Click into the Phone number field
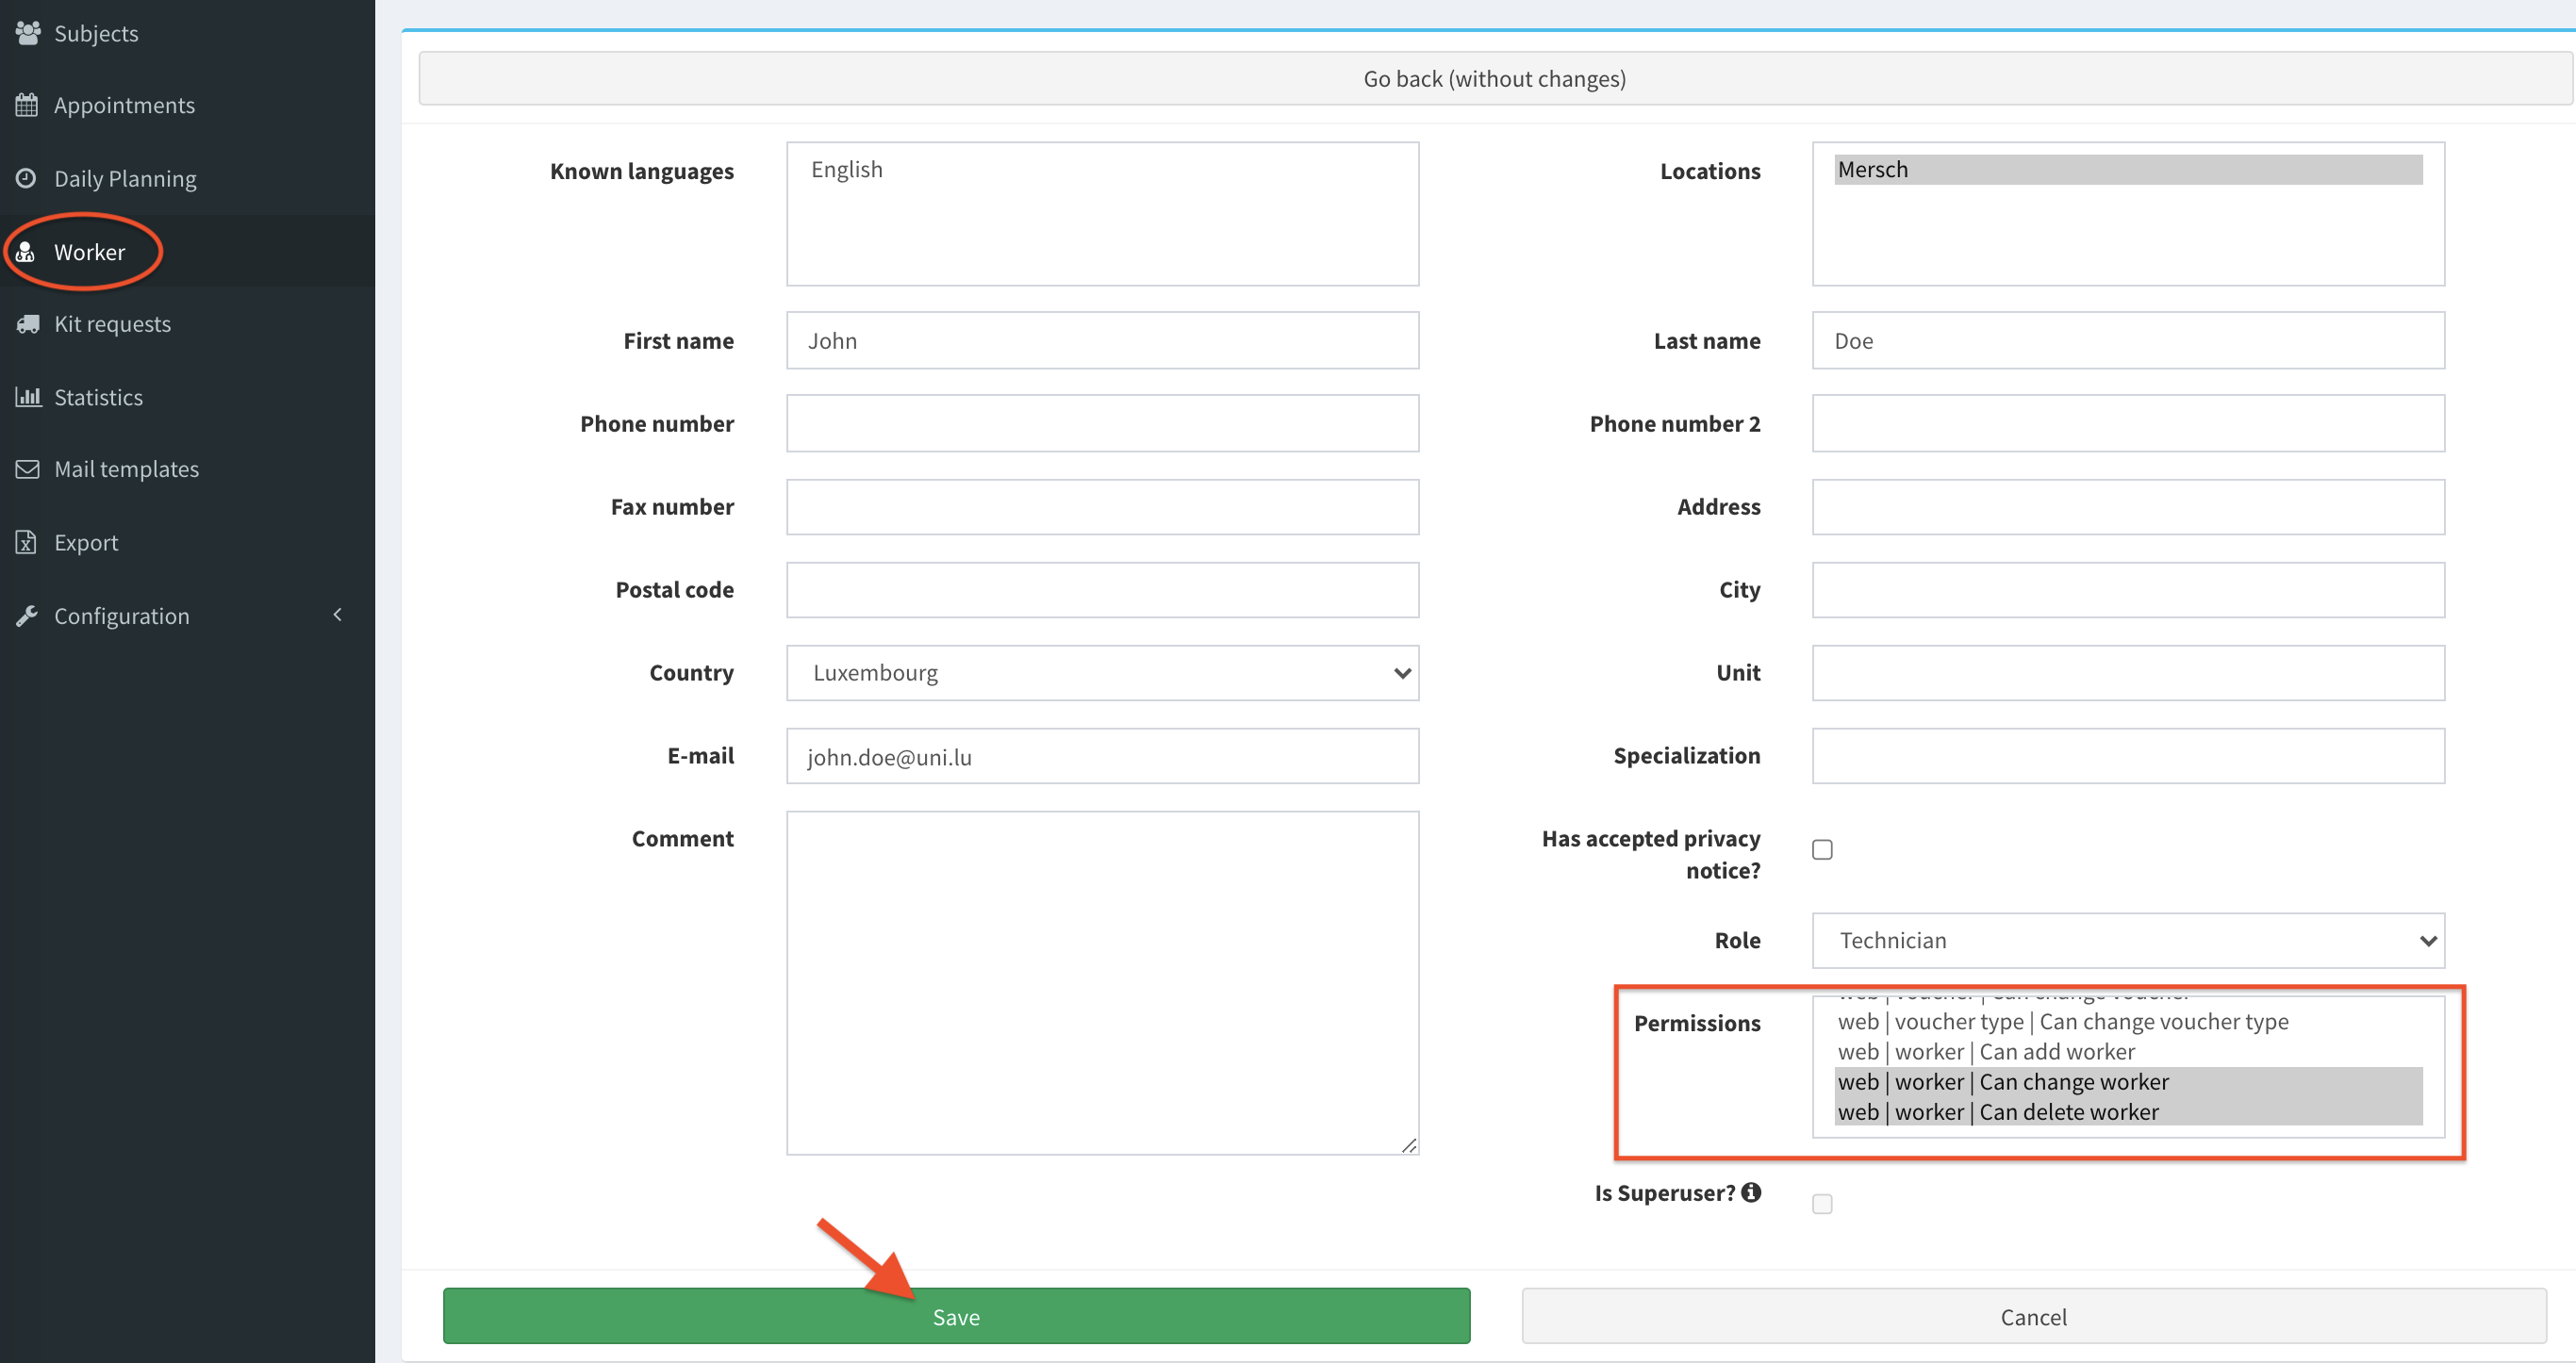 1102,424
